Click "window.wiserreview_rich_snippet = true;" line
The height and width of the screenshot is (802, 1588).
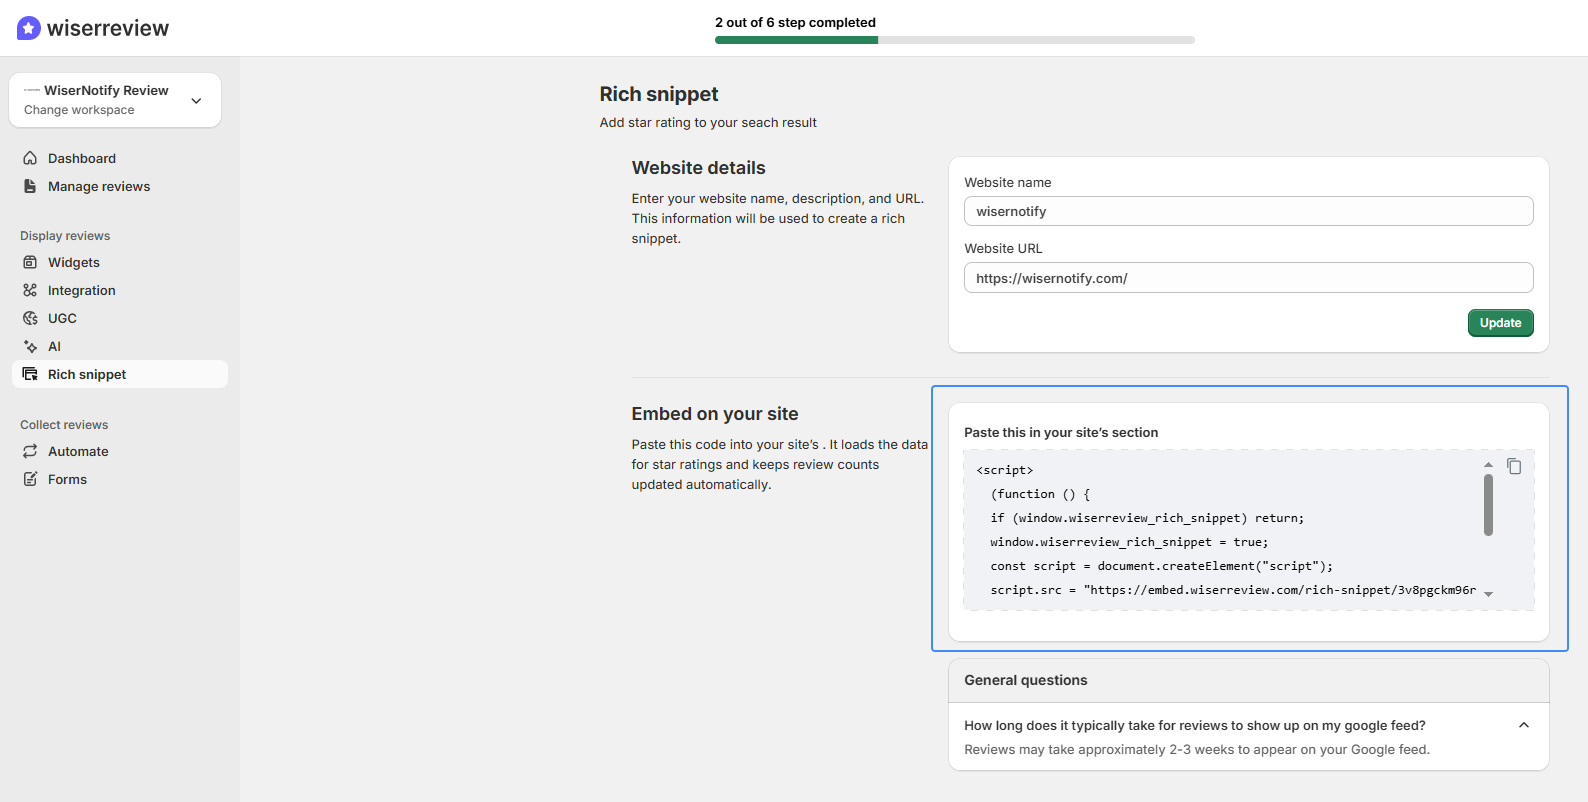click(1129, 542)
